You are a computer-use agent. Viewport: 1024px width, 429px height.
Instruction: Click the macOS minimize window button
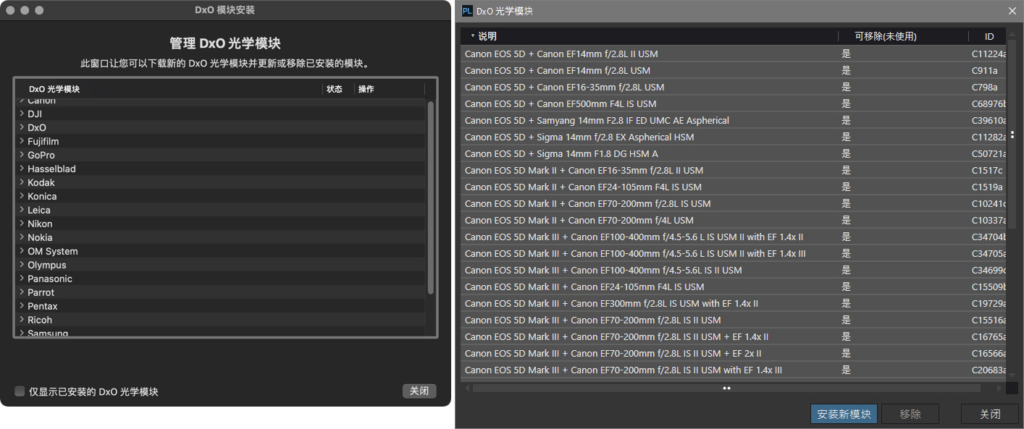click(25, 10)
